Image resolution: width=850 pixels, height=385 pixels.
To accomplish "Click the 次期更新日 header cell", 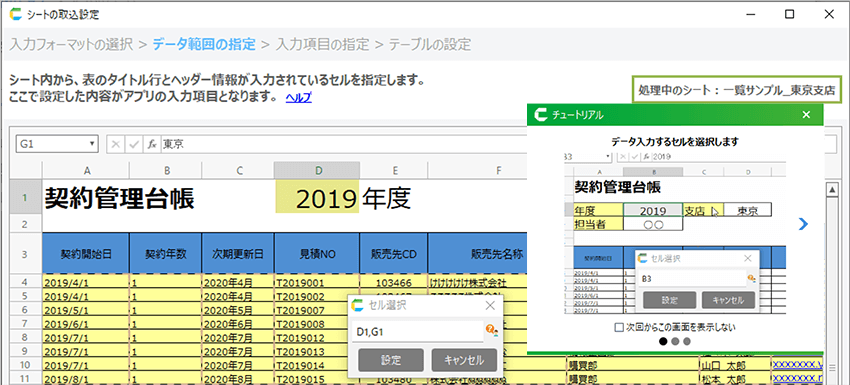I will click(238, 254).
